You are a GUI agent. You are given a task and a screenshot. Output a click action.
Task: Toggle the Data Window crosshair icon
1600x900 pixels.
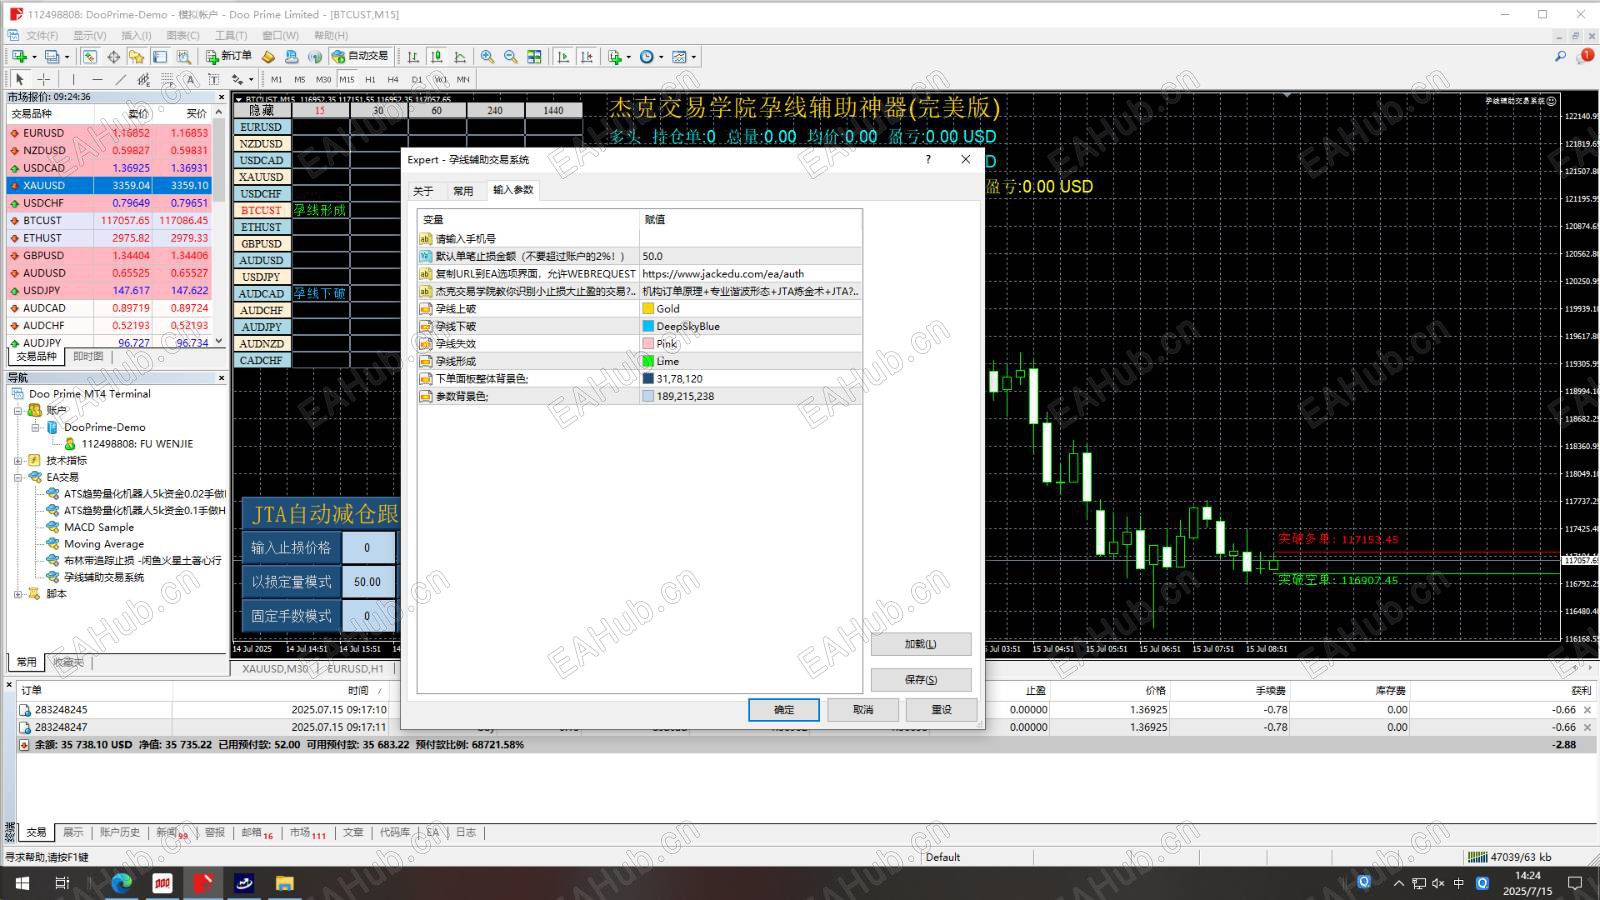[113, 57]
